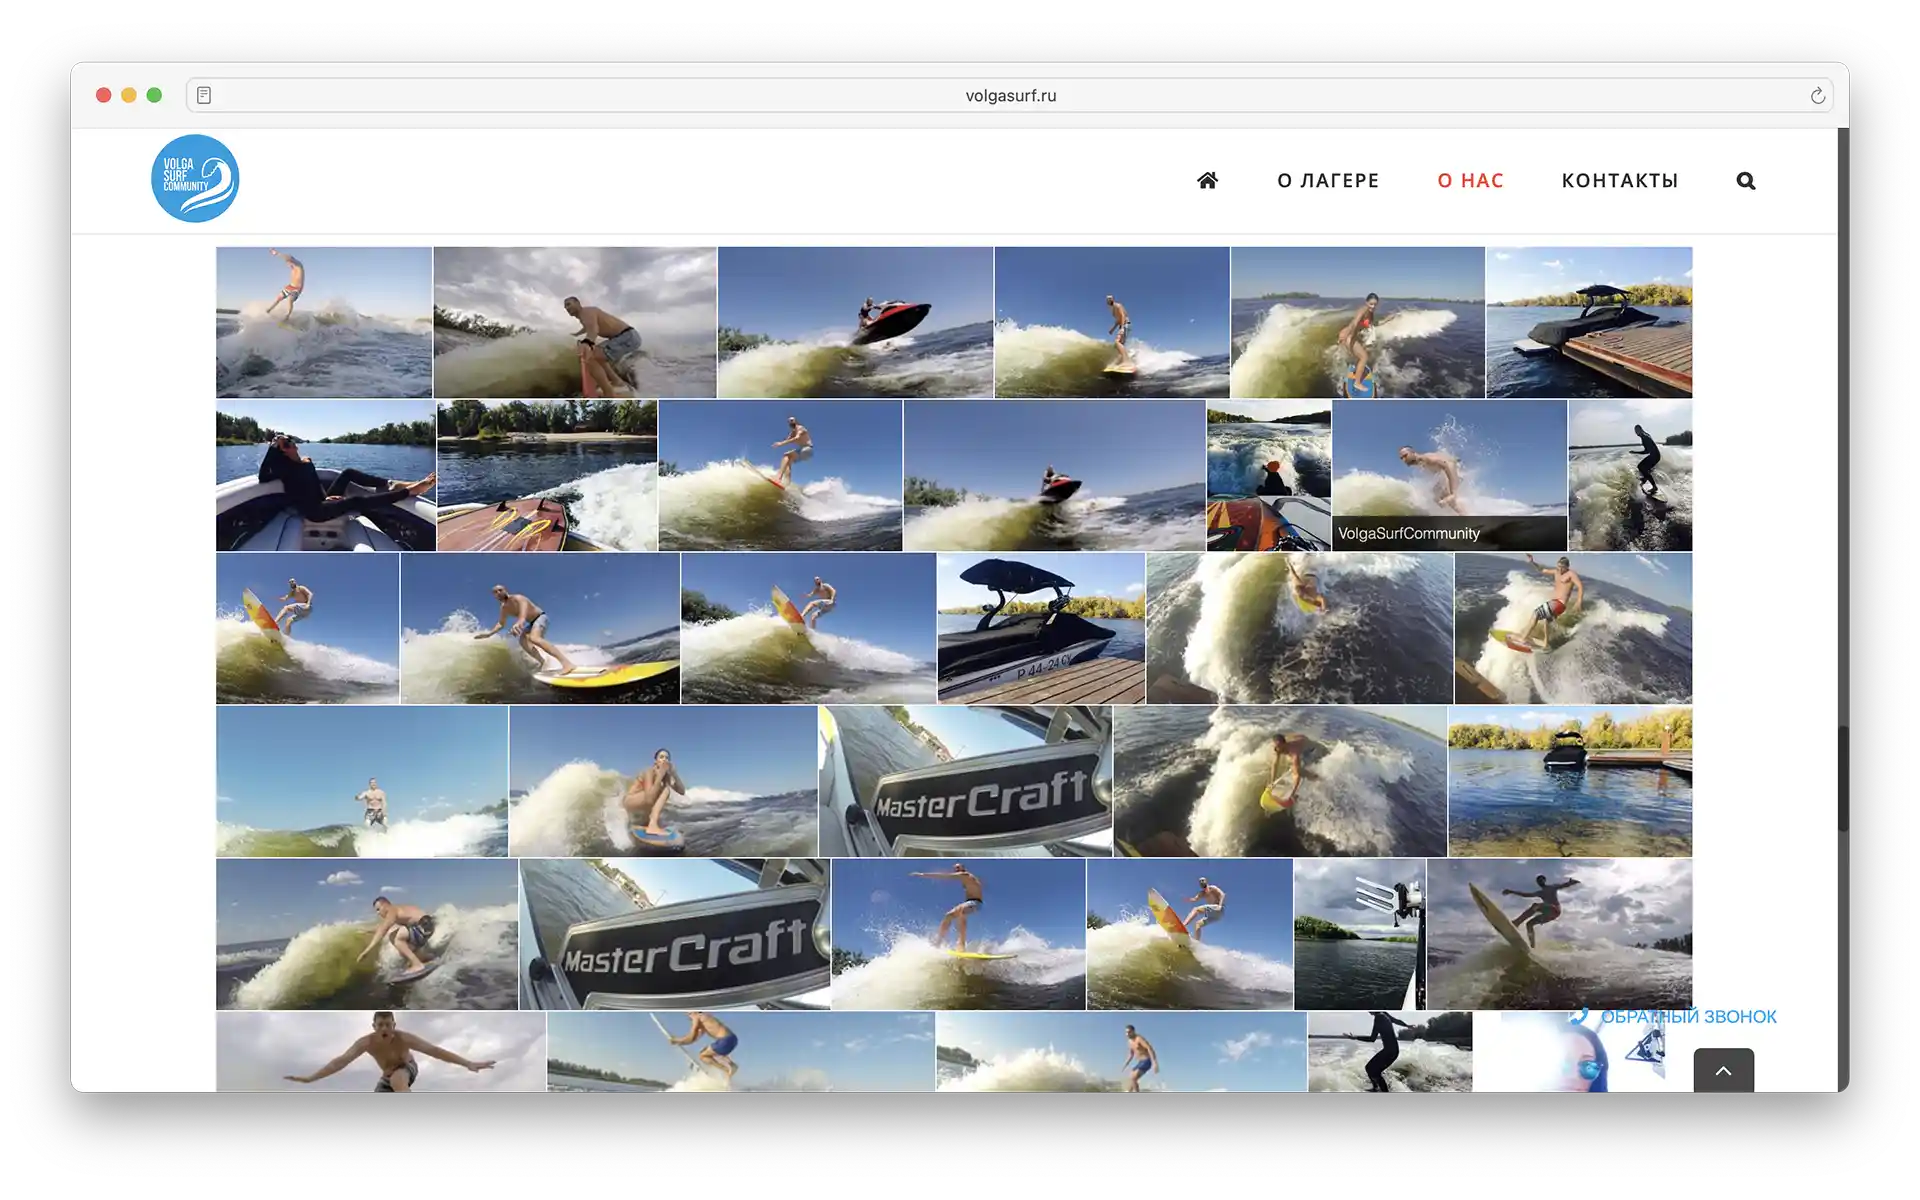Reload the page using the refresh icon
This screenshot has height=1200, width=1920.
click(1817, 95)
